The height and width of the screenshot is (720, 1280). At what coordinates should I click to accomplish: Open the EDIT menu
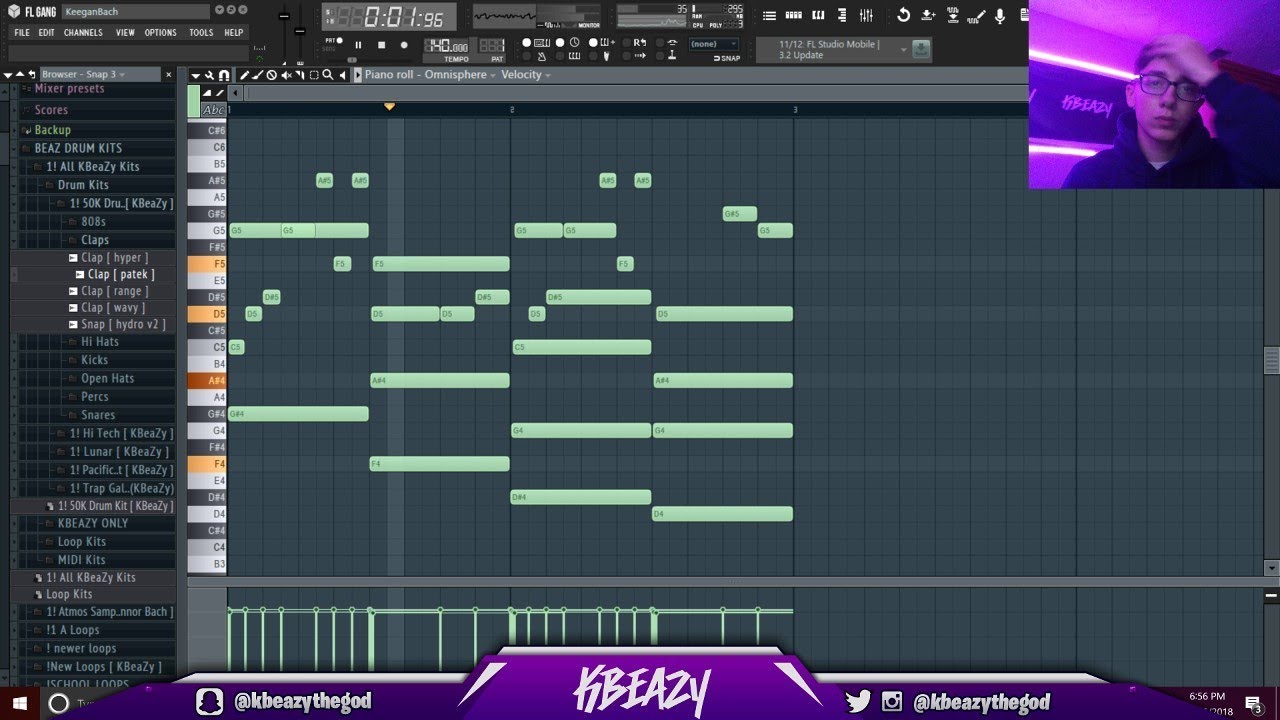tap(47, 32)
